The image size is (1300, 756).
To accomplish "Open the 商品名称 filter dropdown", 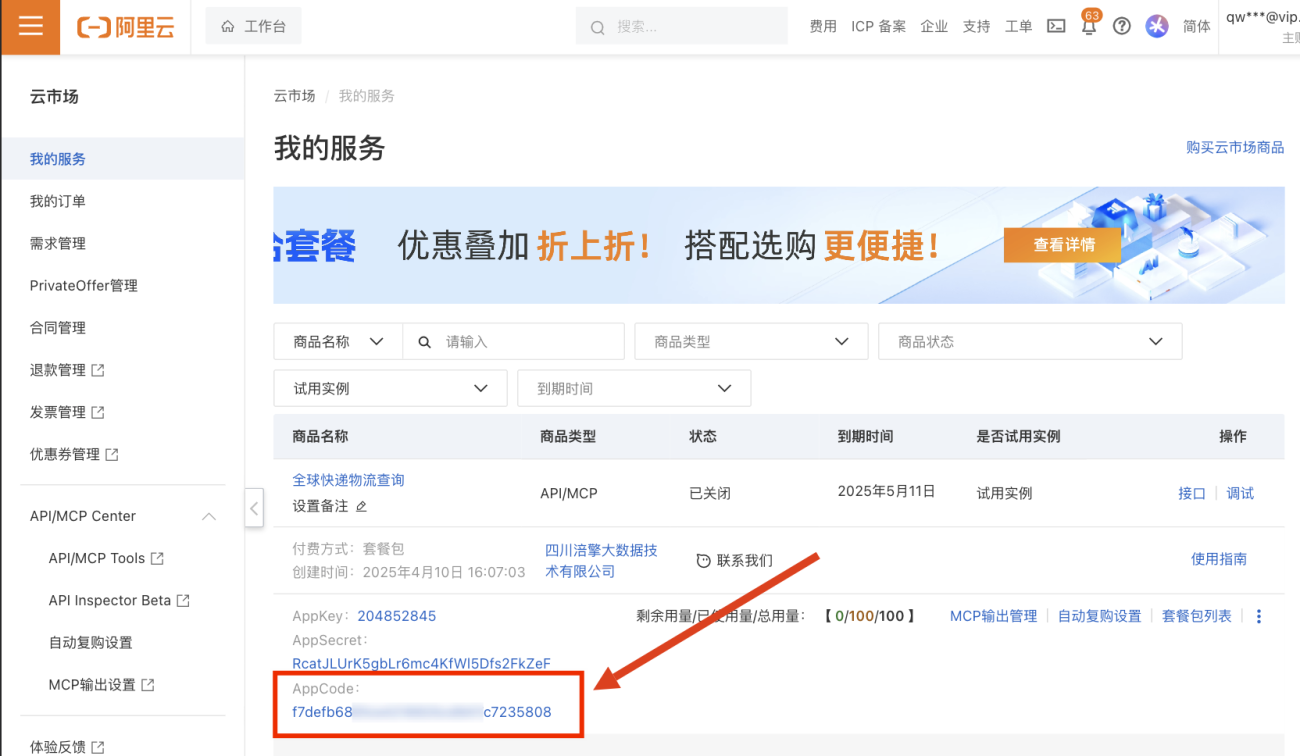I will pyautogui.click(x=338, y=341).
